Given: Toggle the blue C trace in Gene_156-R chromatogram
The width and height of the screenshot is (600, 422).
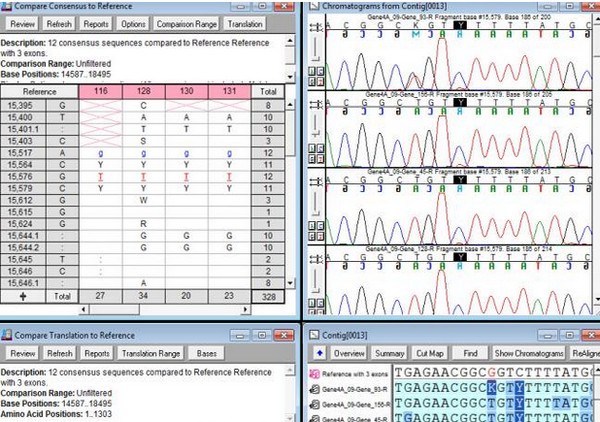Looking at the screenshot, I should pyautogui.click(x=320, y=148).
